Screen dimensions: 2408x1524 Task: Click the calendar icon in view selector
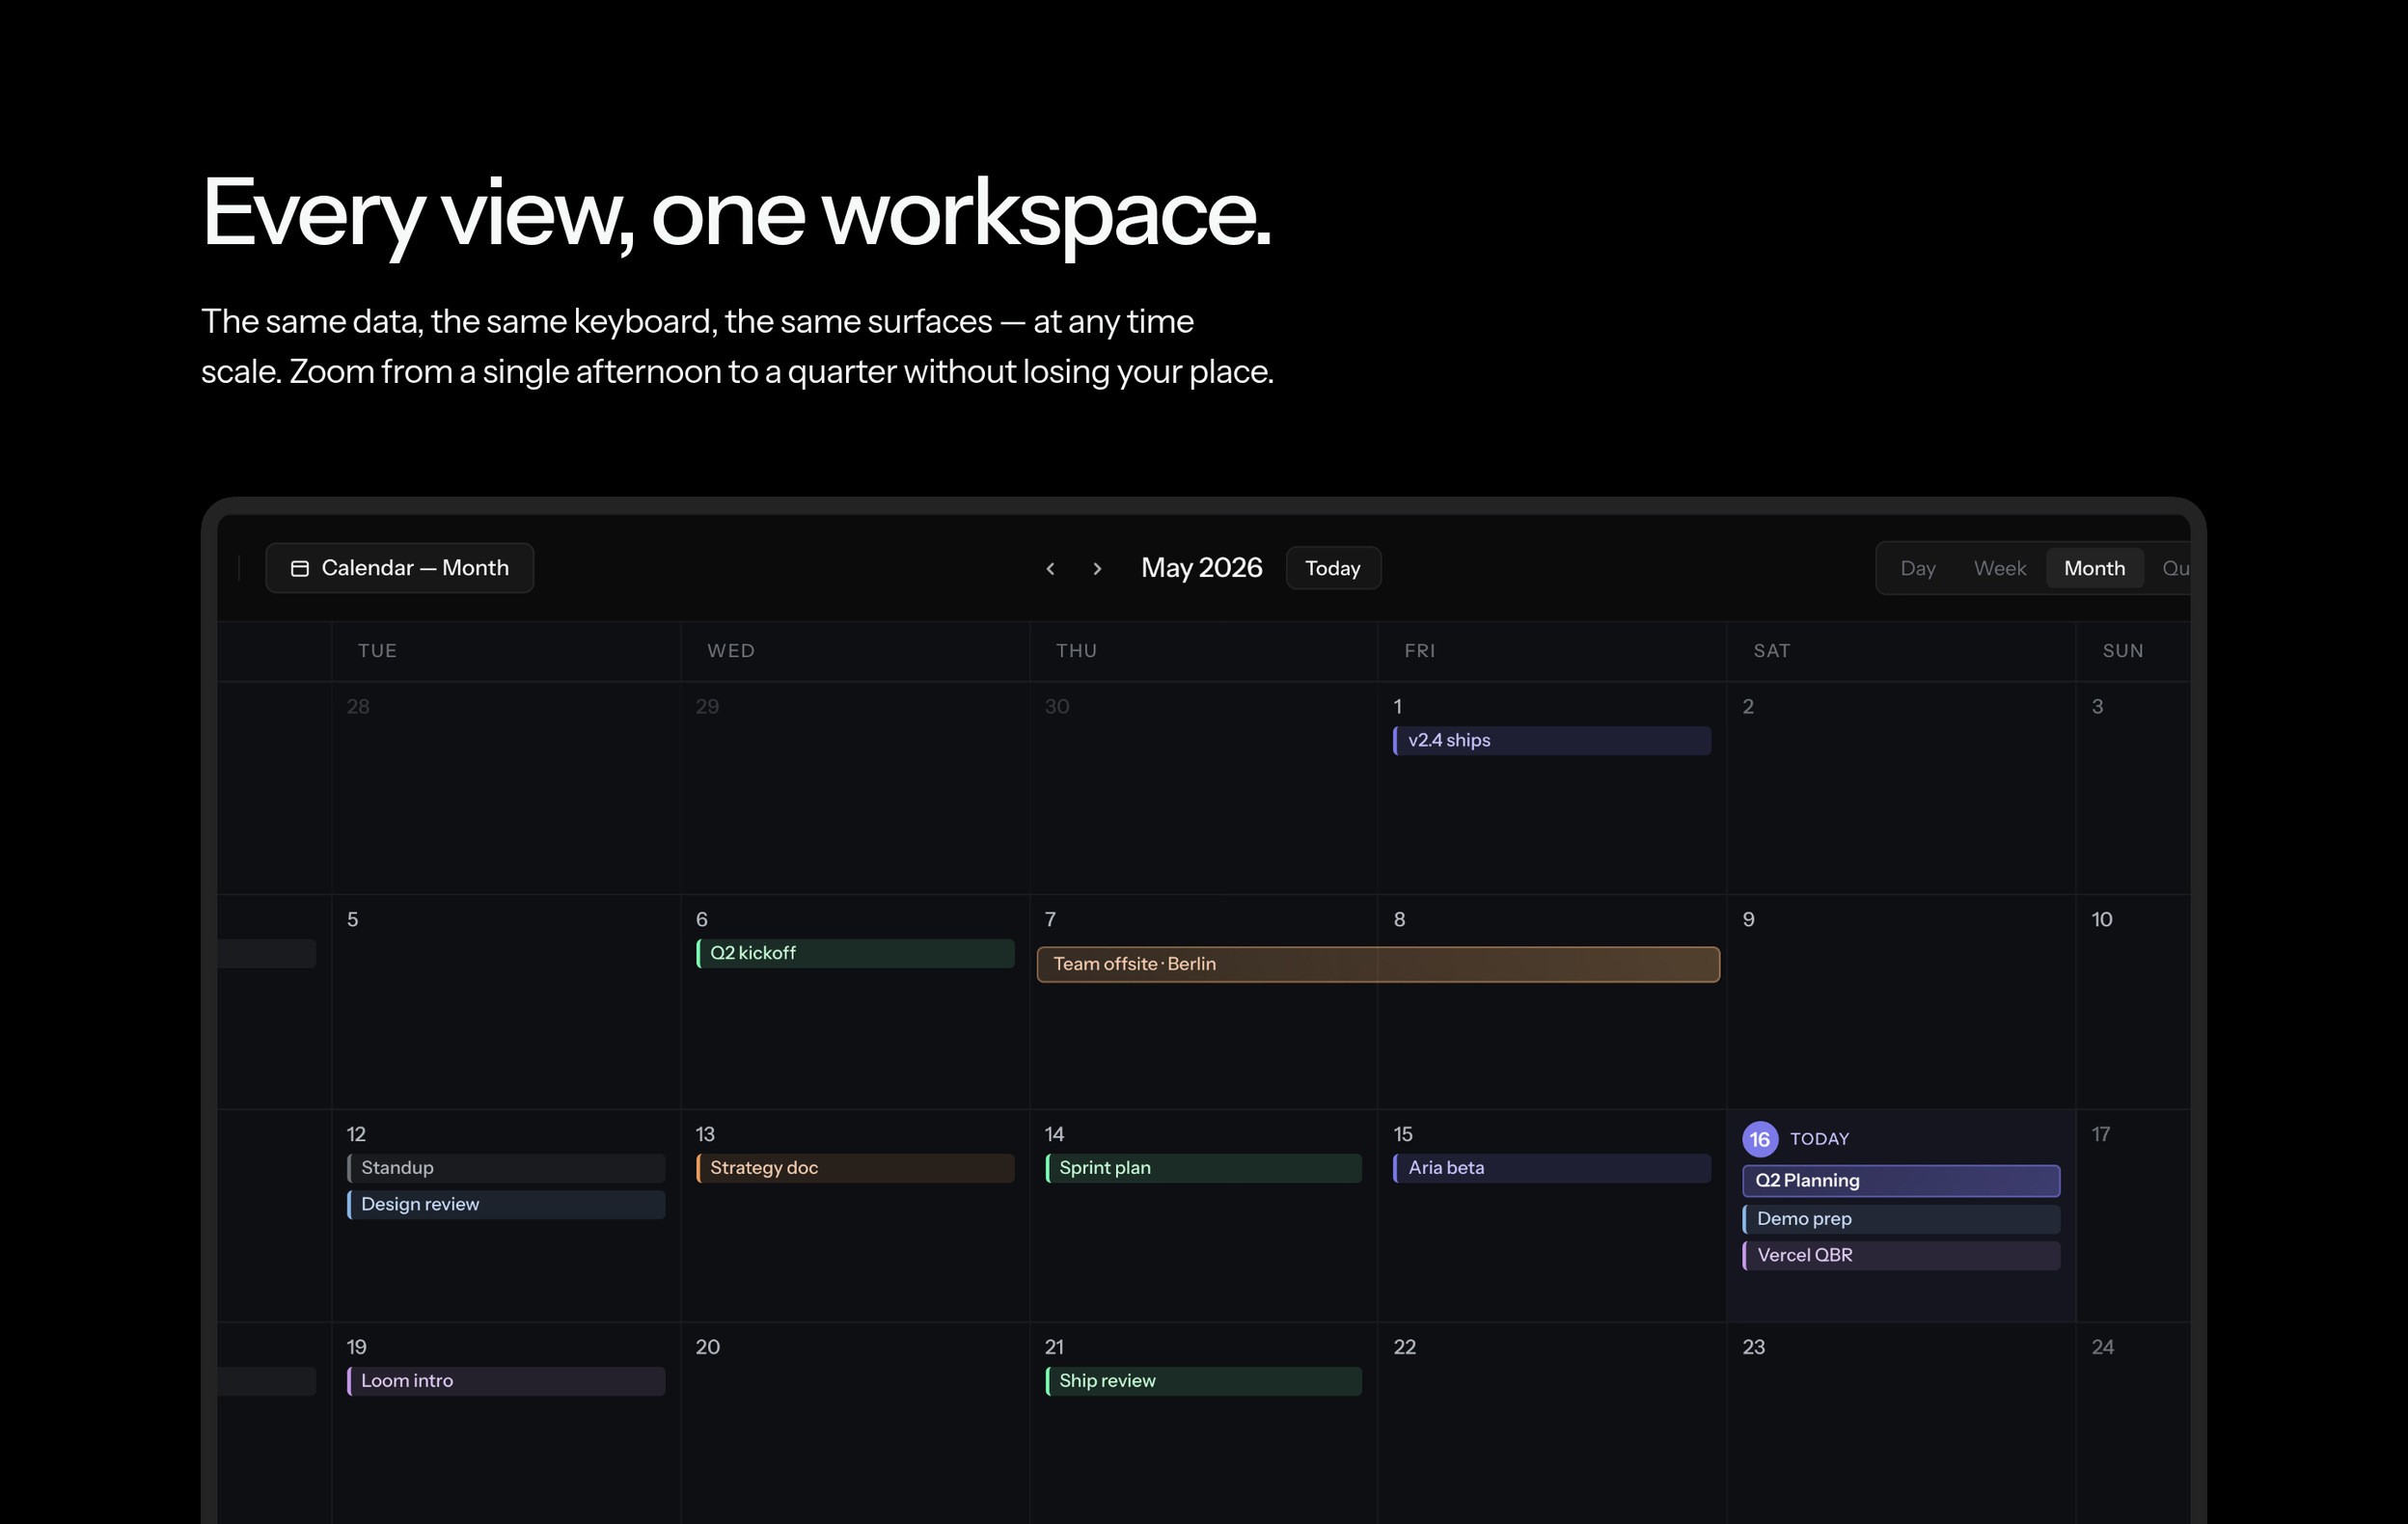(299, 568)
